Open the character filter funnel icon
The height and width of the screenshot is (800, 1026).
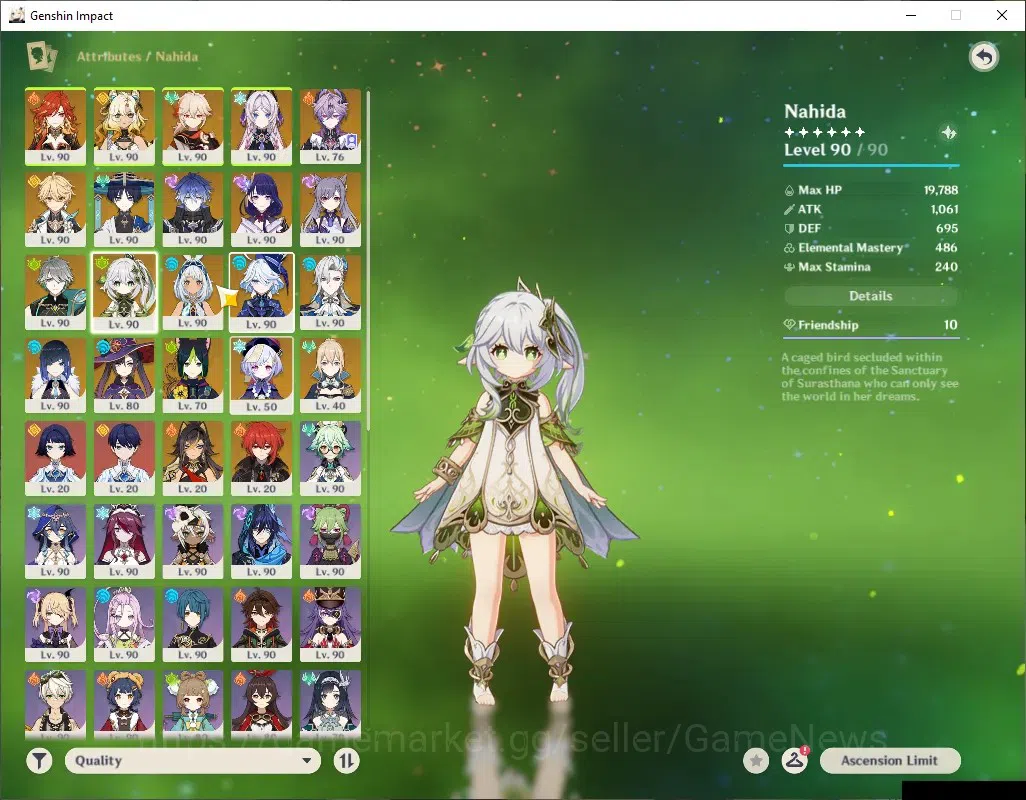pyautogui.click(x=39, y=761)
